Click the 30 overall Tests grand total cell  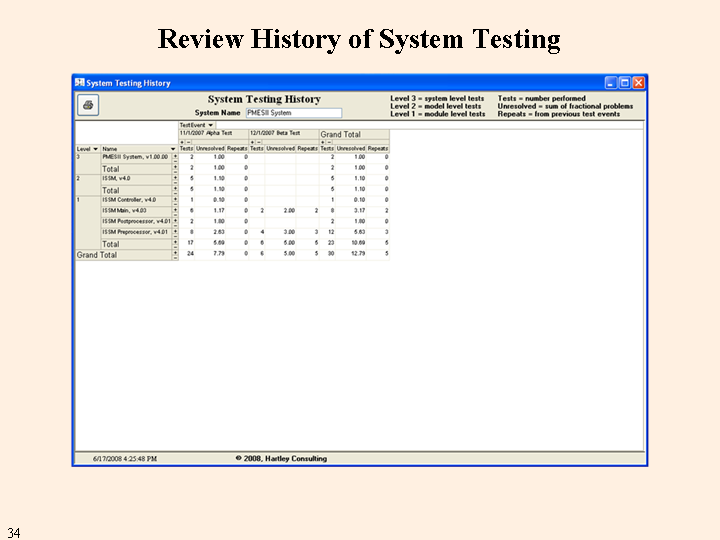[x=327, y=253]
